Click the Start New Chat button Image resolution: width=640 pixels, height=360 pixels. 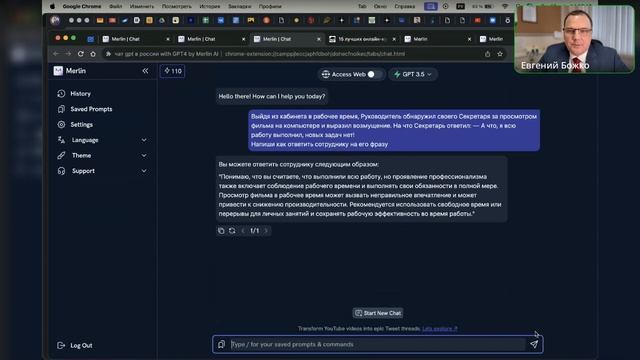(378, 313)
